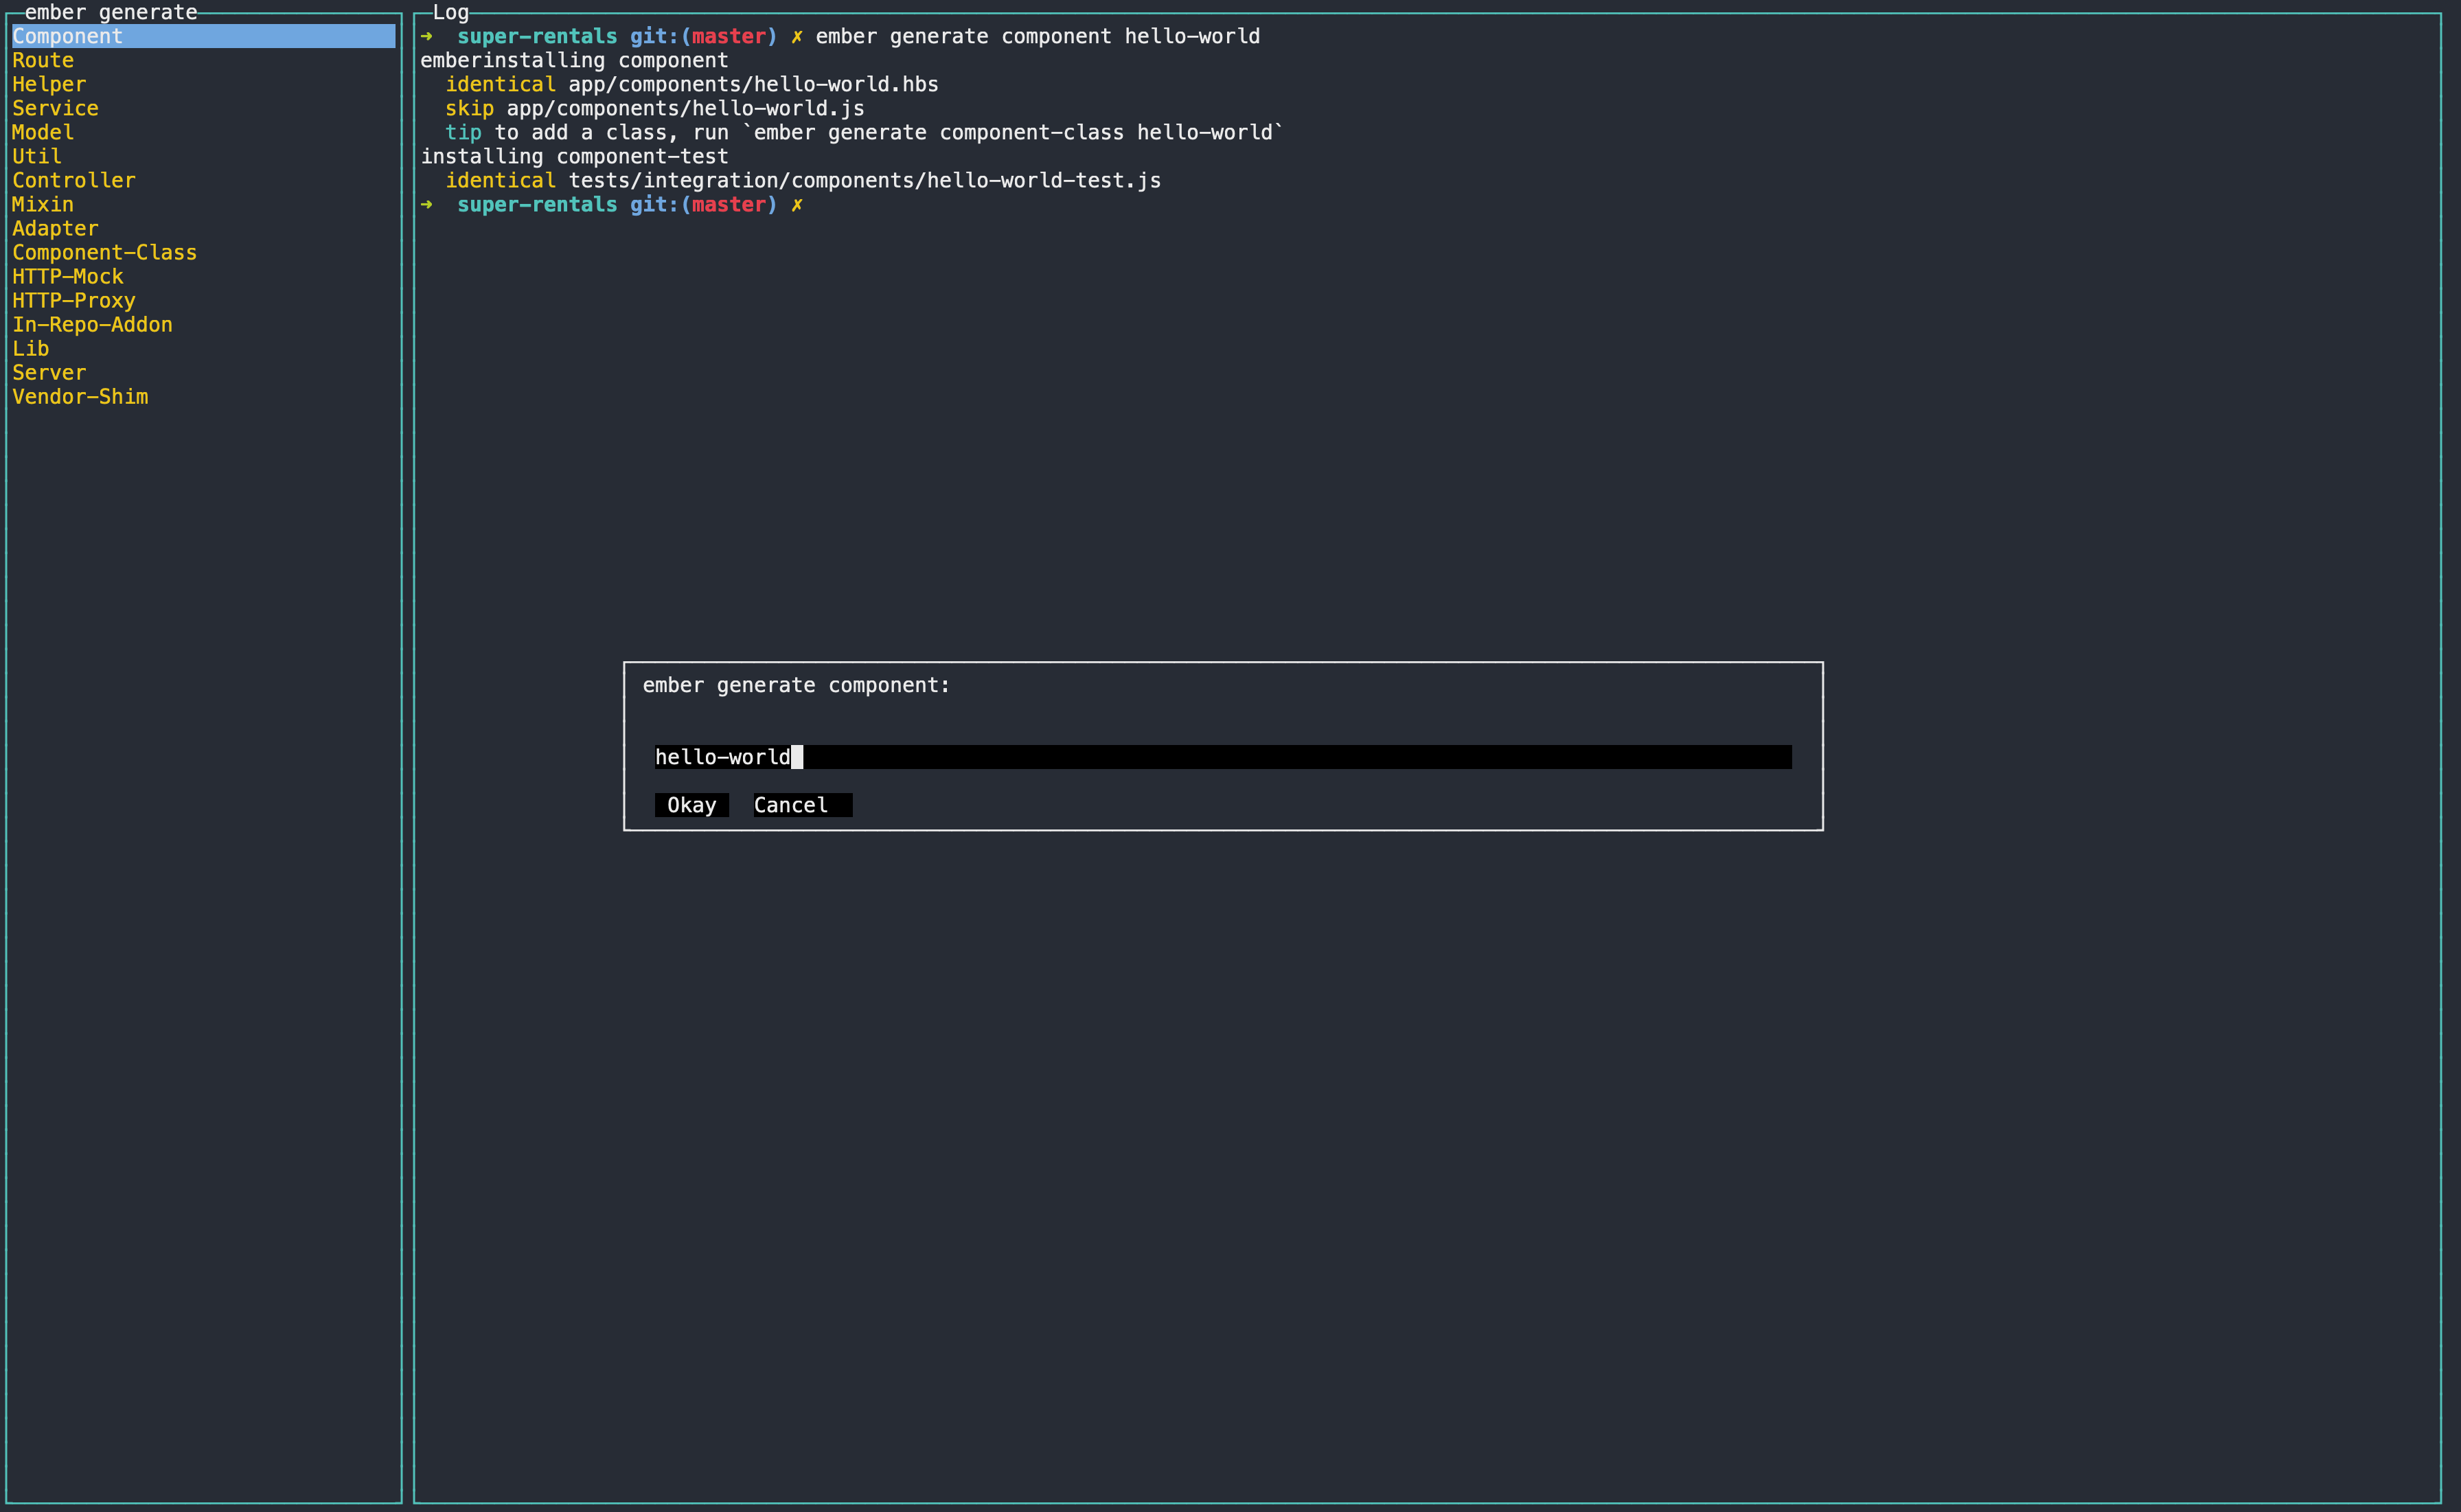Select the Vendor-Shim entry
Viewport: 2461px width, 1512px height.
point(80,396)
